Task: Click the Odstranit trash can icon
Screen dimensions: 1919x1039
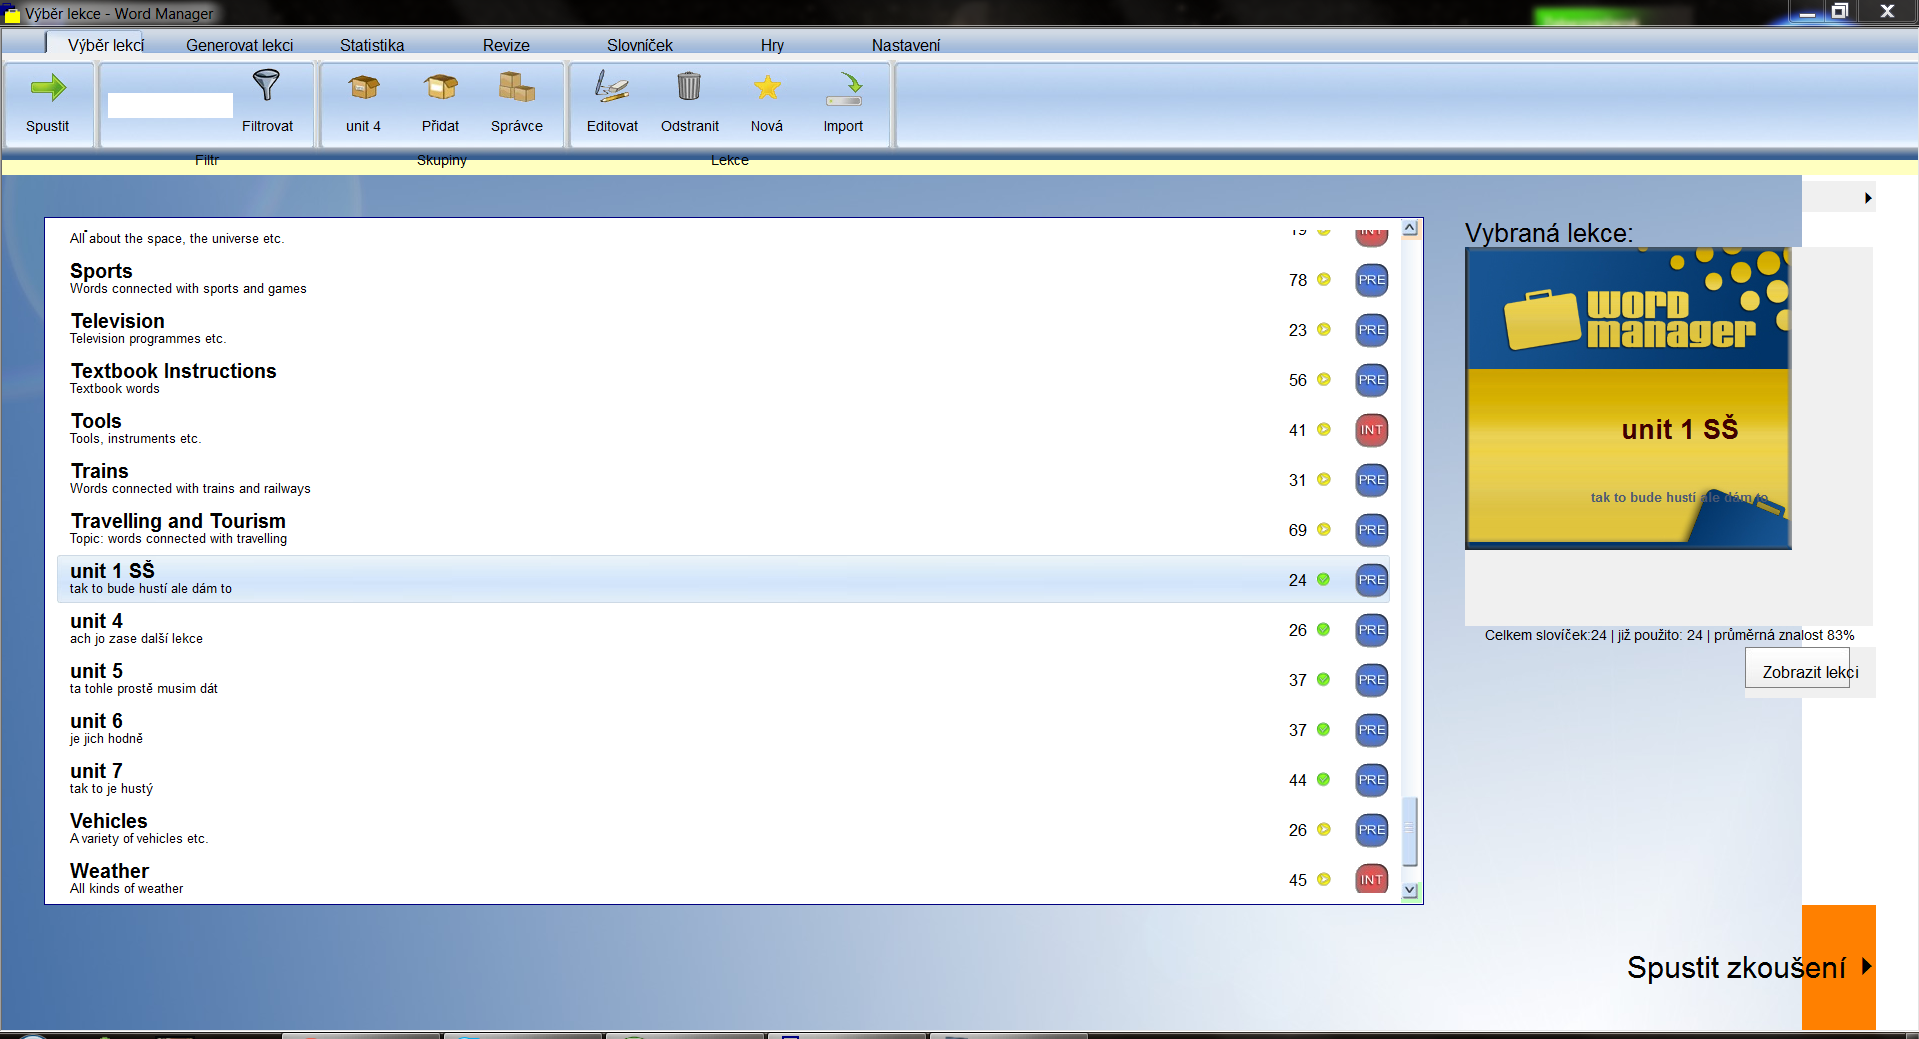Action: (689, 87)
